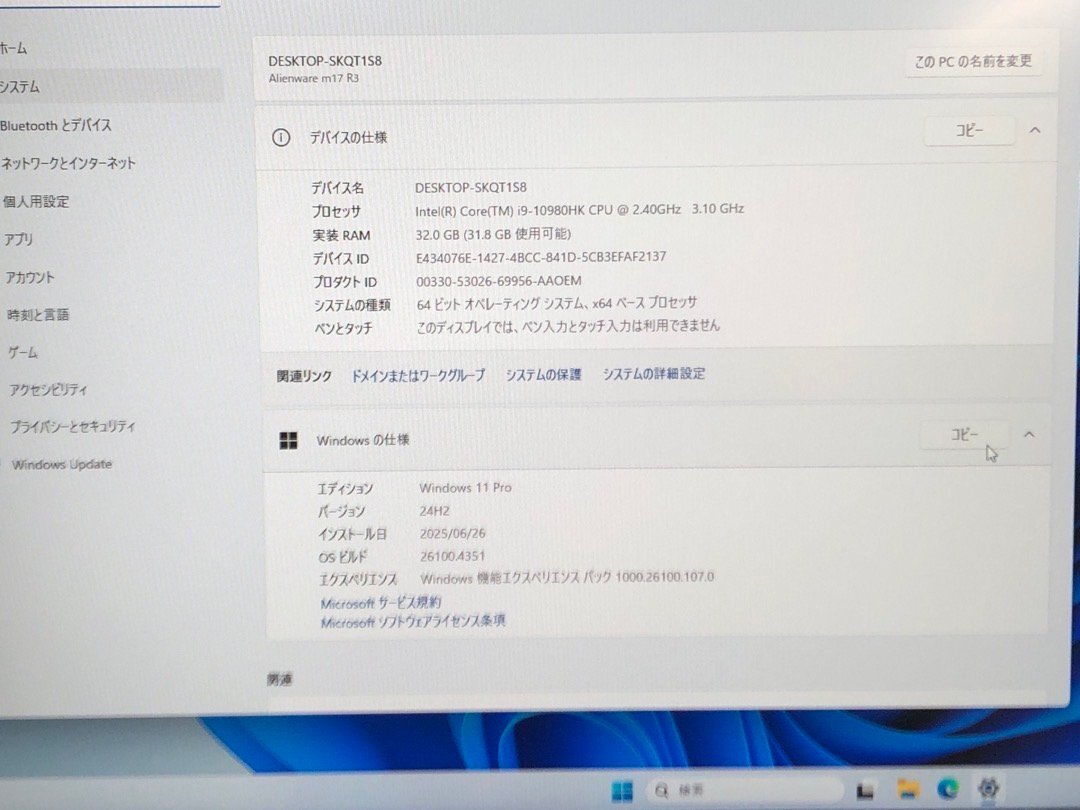Open Windows Update in the sidebar

[62, 464]
